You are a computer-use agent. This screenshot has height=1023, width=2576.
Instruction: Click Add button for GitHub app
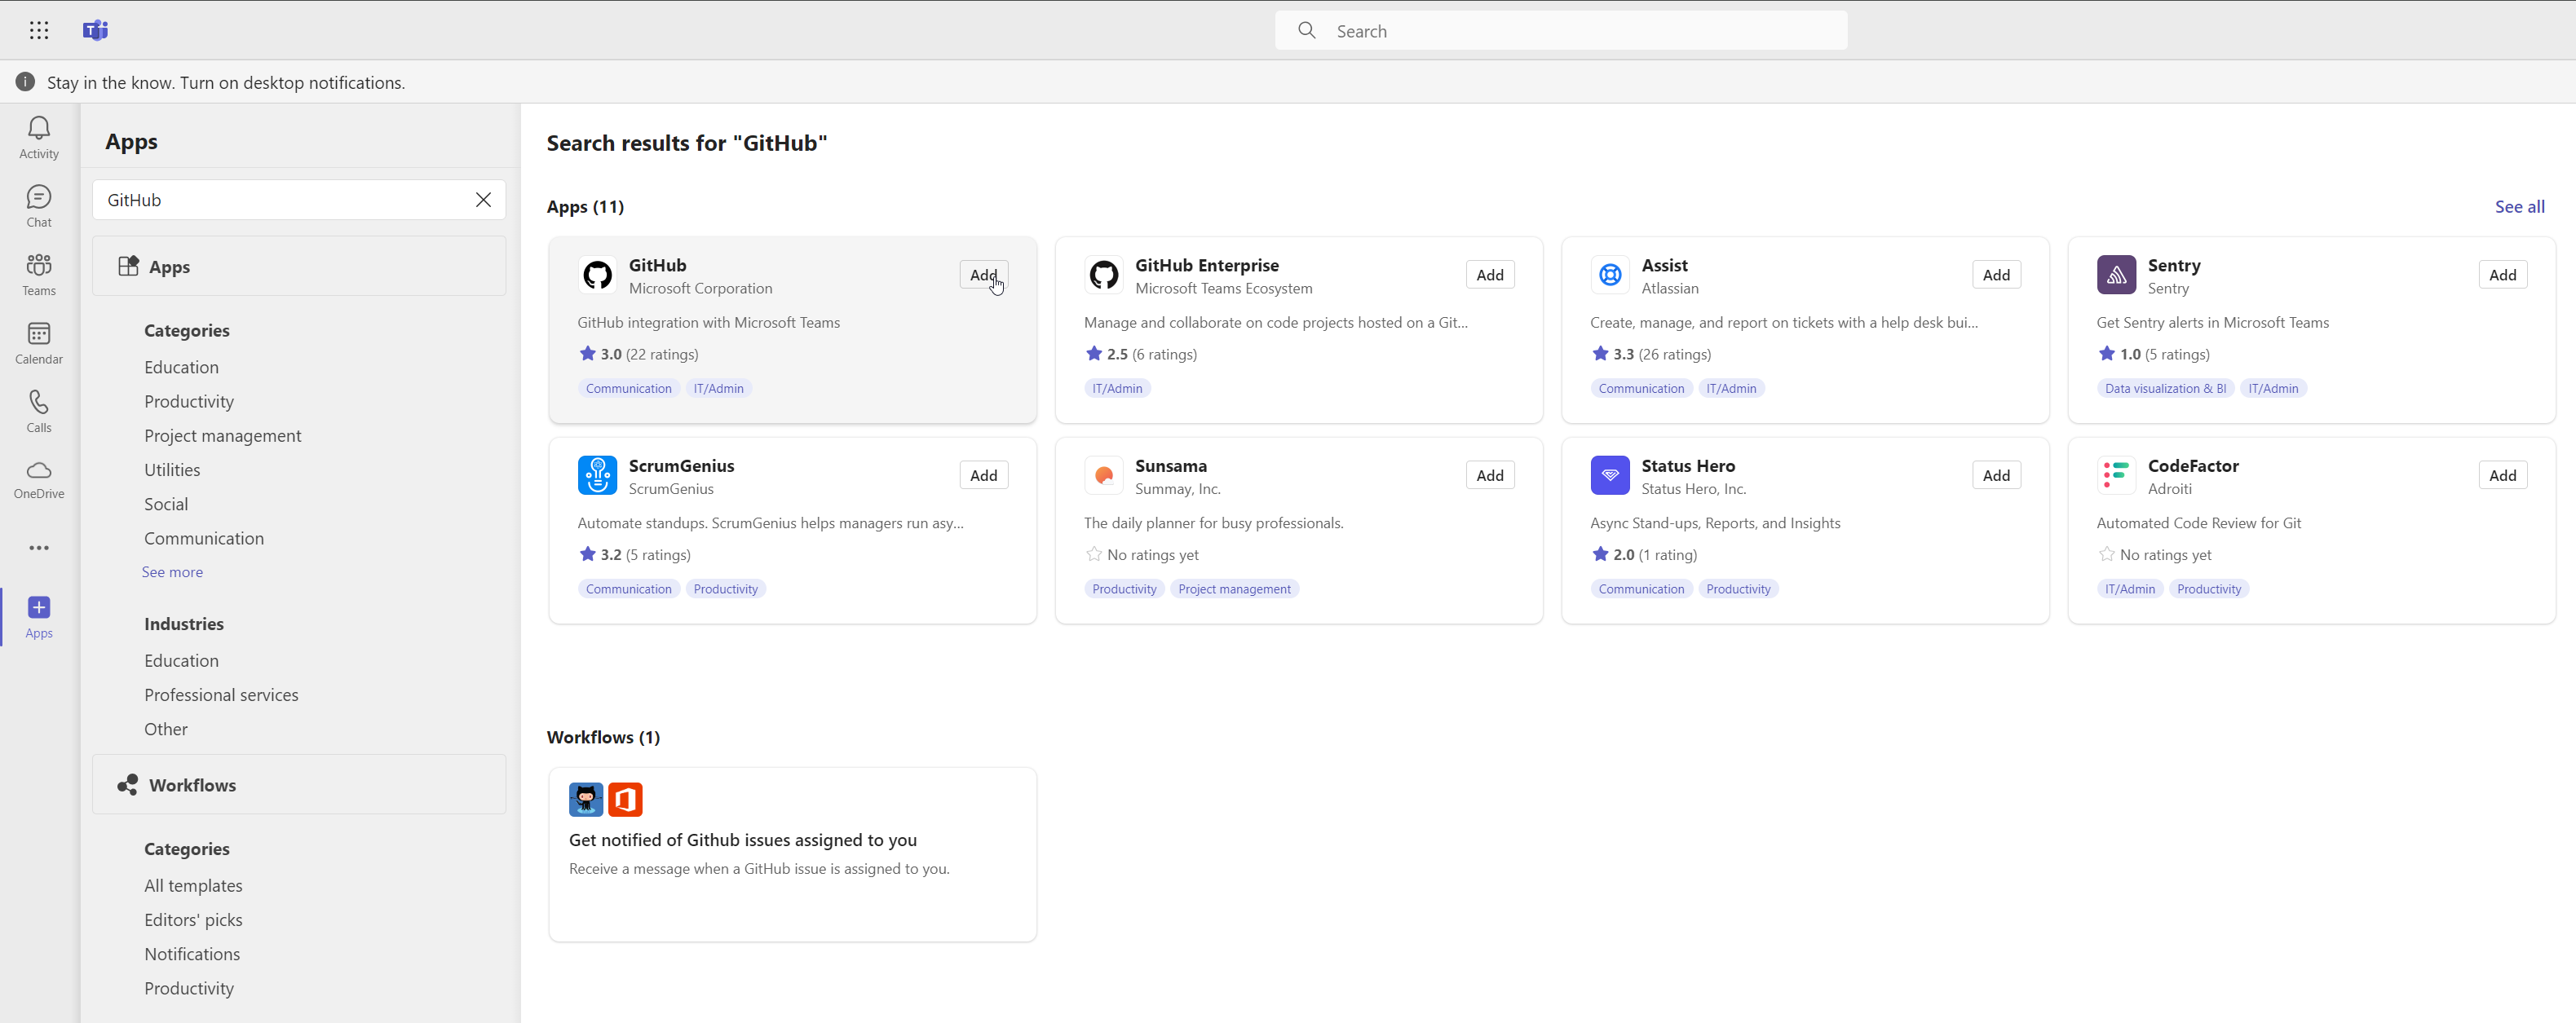(x=984, y=274)
